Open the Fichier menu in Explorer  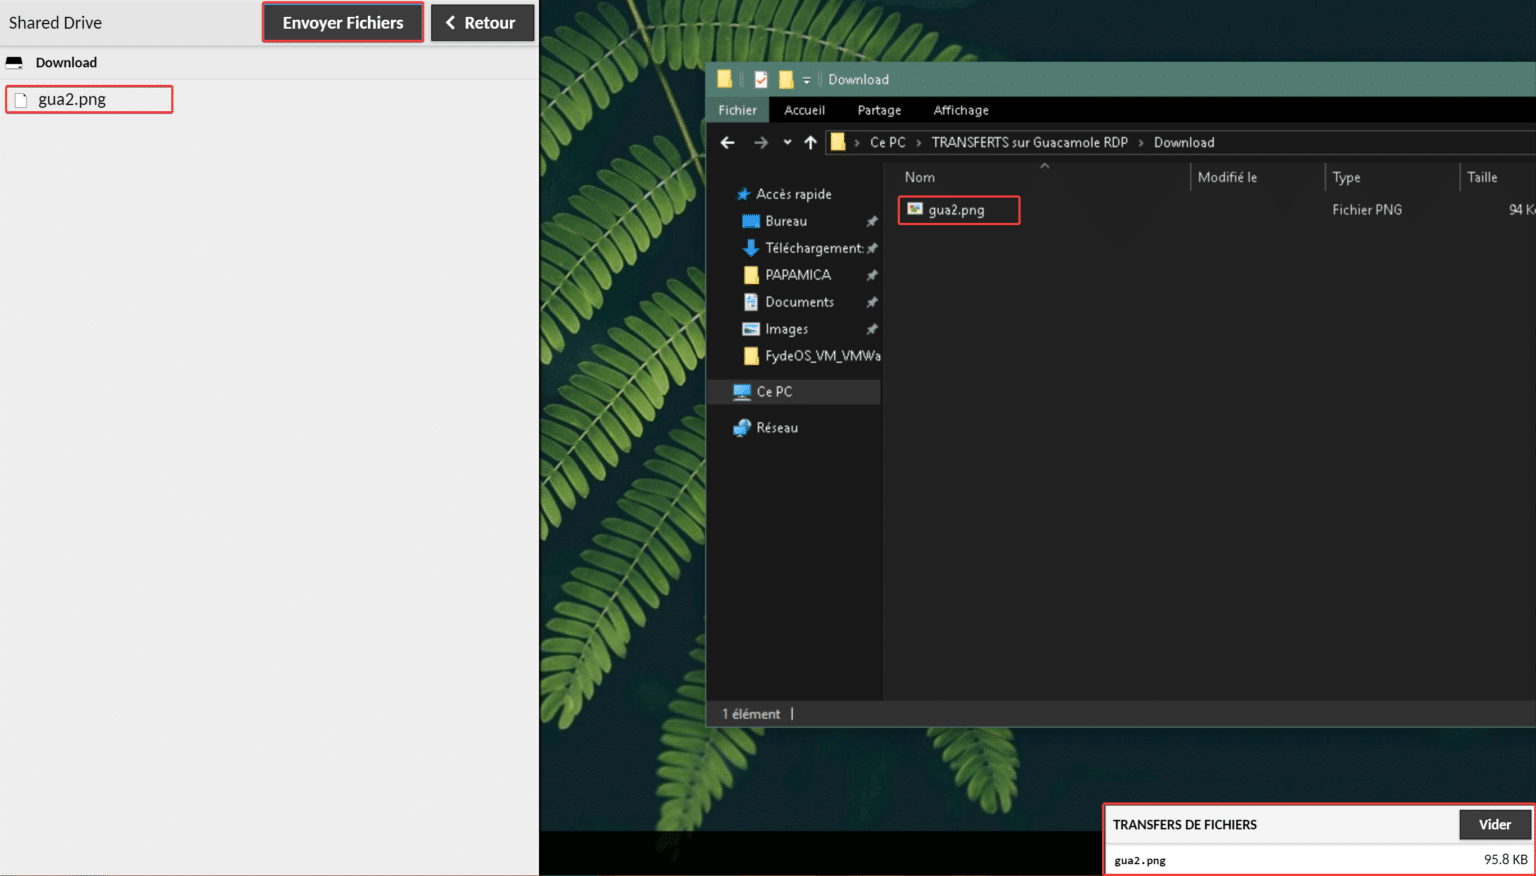[x=737, y=110]
